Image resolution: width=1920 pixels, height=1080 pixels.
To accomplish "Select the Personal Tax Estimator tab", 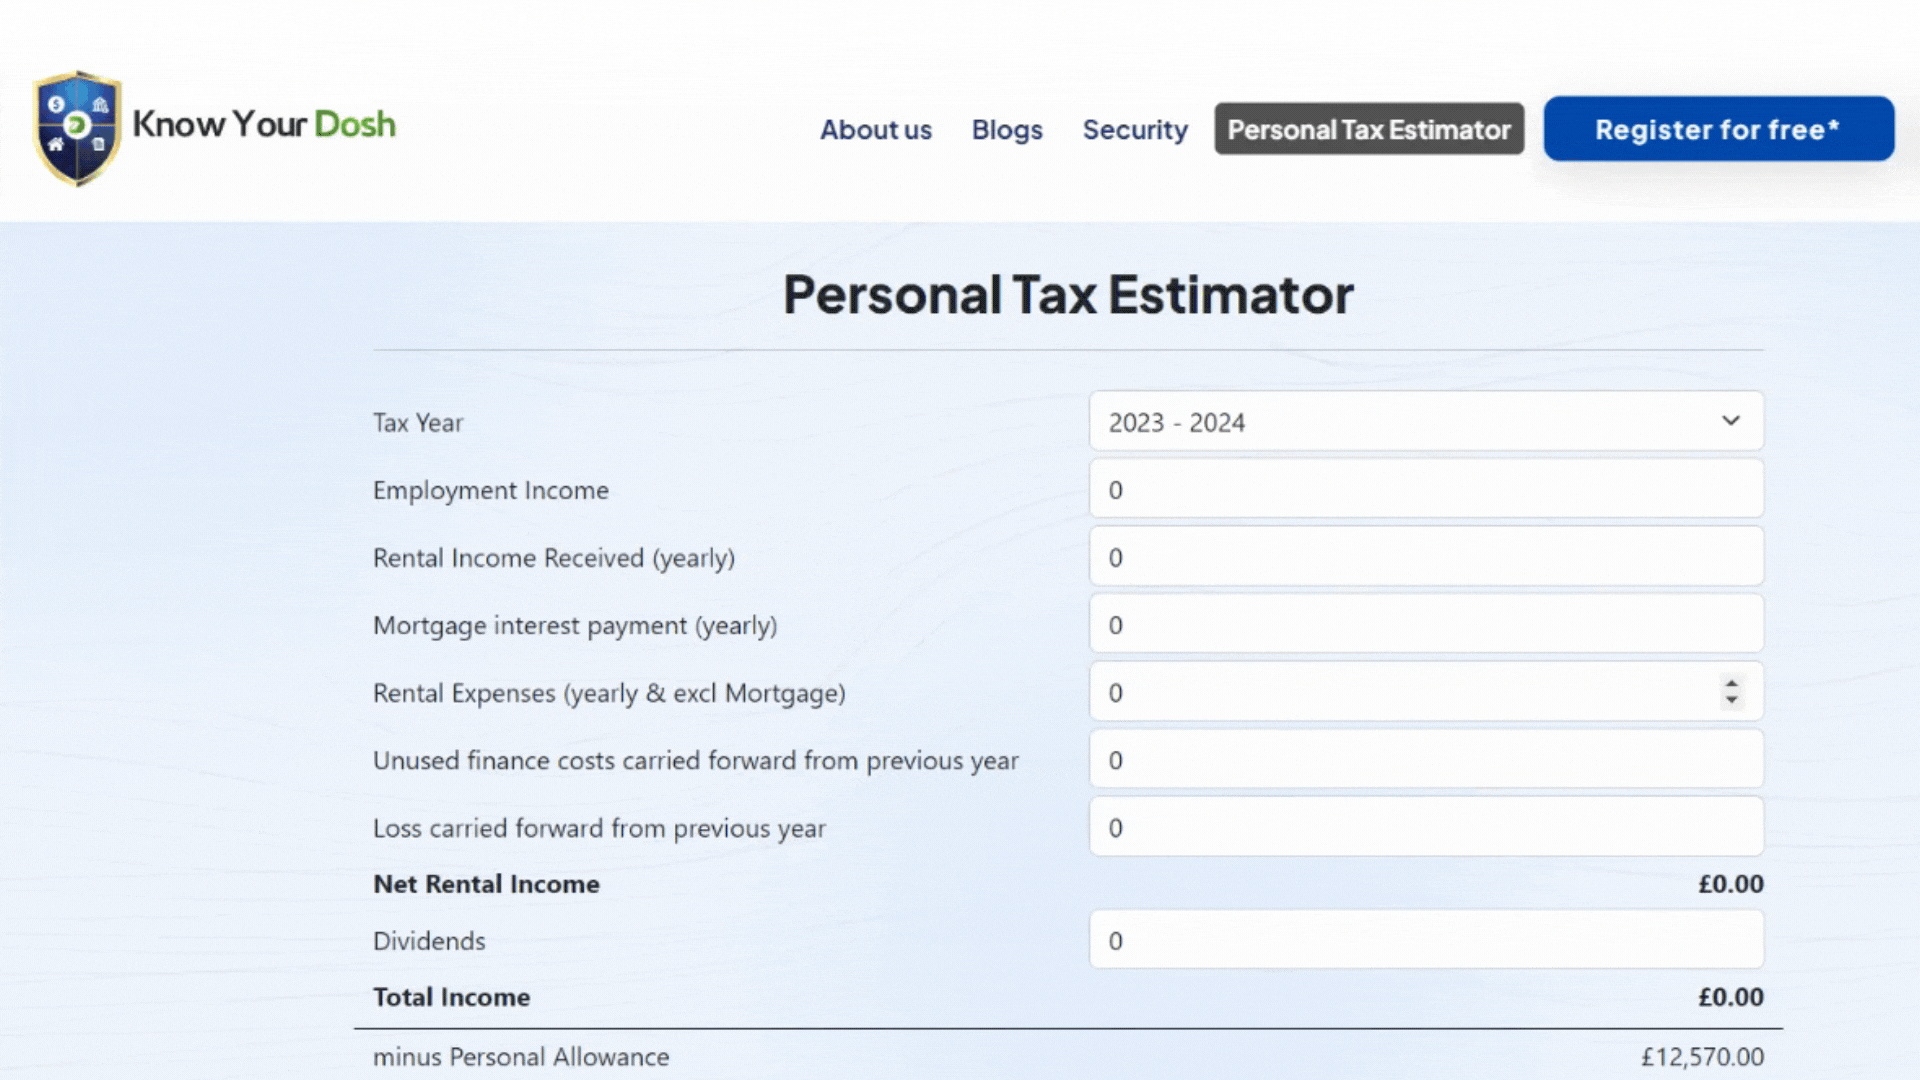I will pyautogui.click(x=1368, y=130).
